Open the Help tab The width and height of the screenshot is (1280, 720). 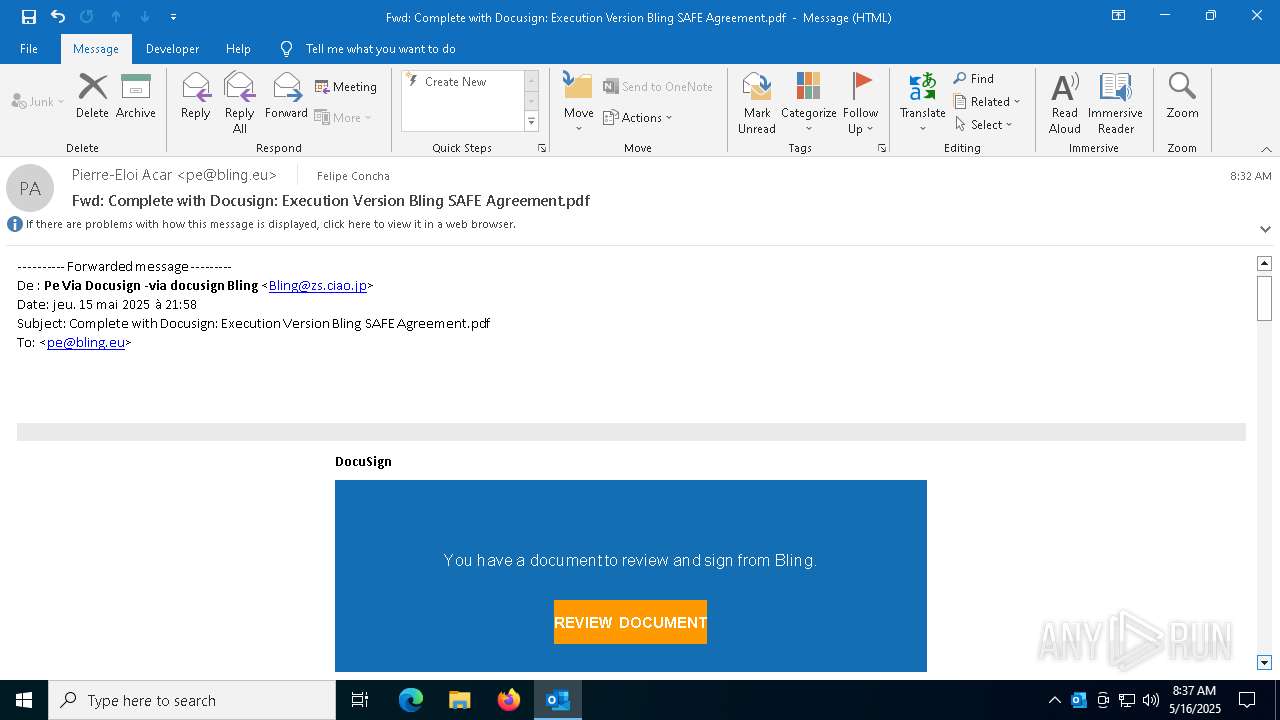point(238,49)
